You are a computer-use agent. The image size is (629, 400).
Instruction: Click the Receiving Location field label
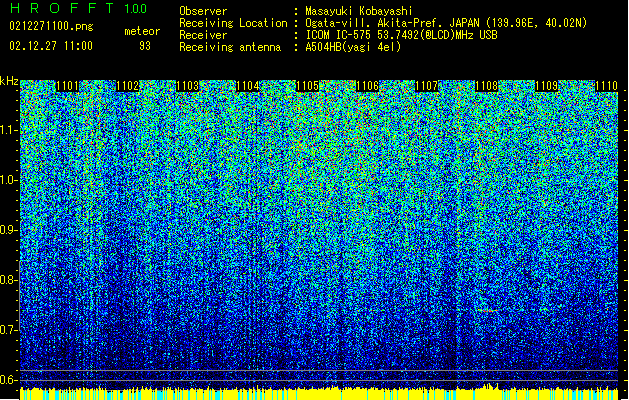[233, 23]
